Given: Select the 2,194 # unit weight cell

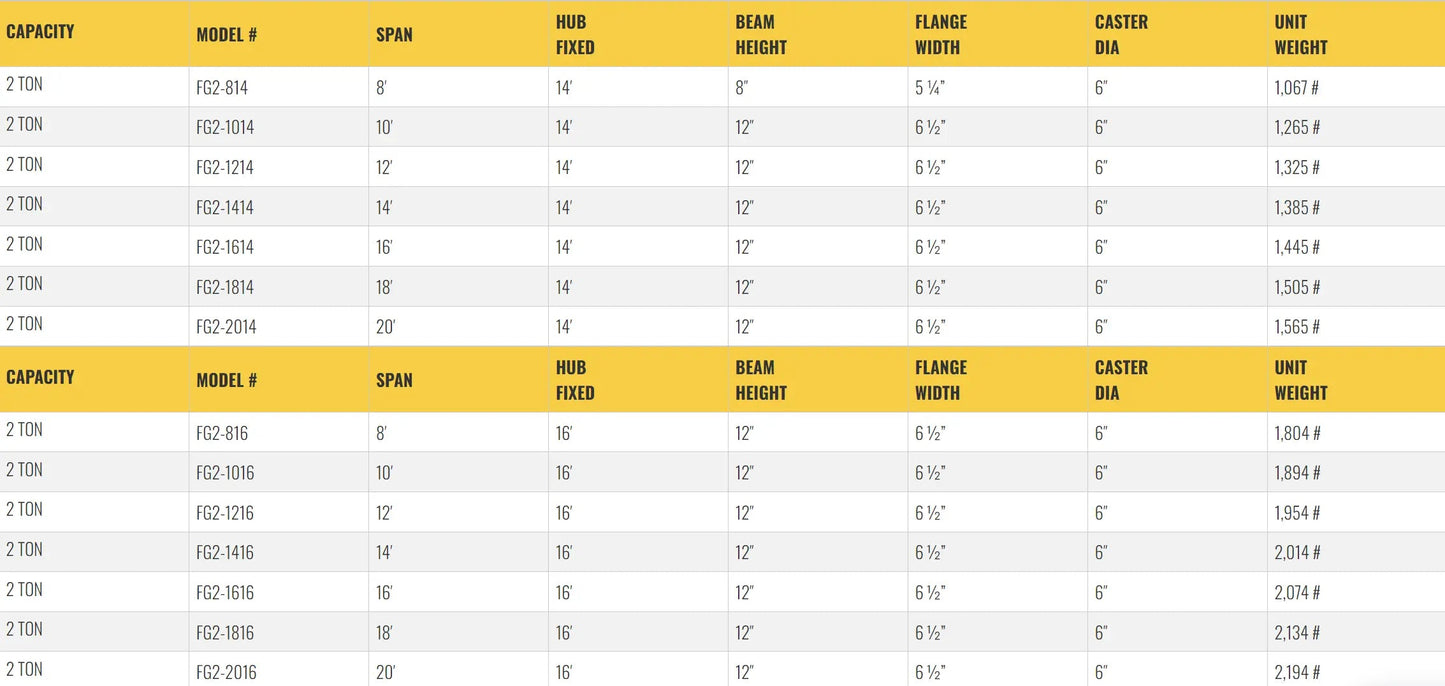Looking at the screenshot, I should point(1297,672).
